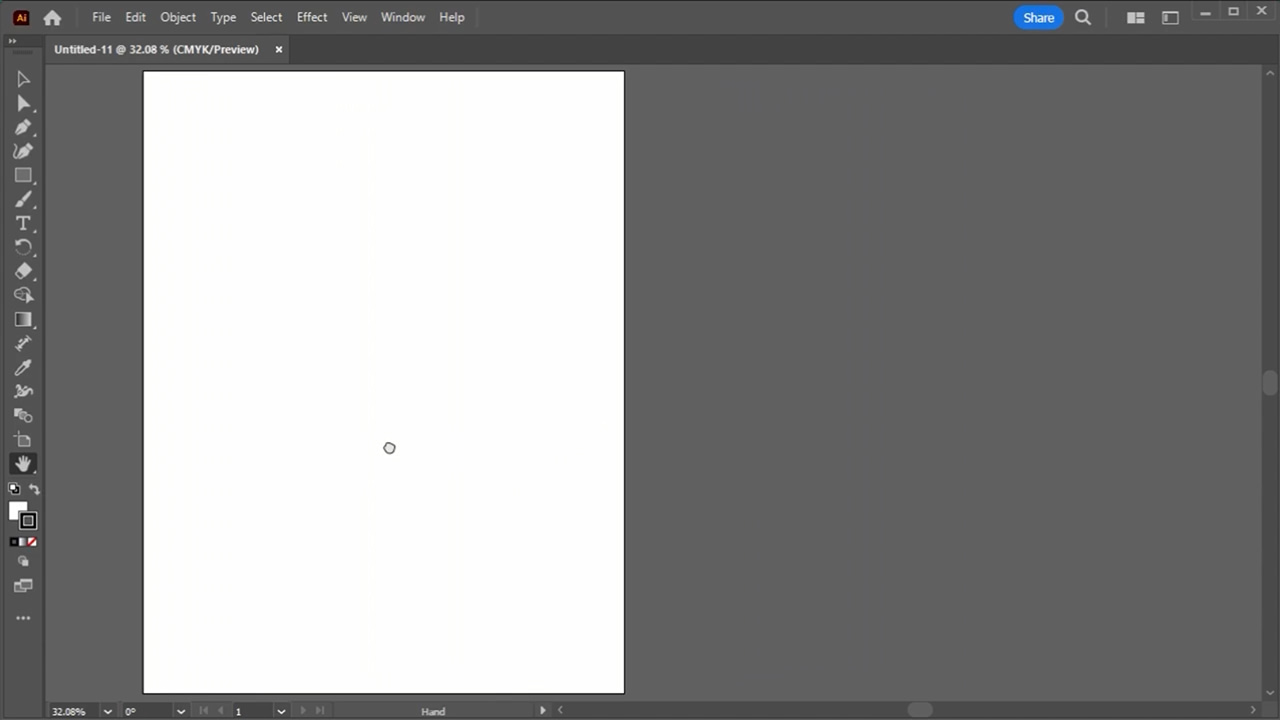Choose the Type tool
This screenshot has width=1280, height=720.
(x=23, y=223)
